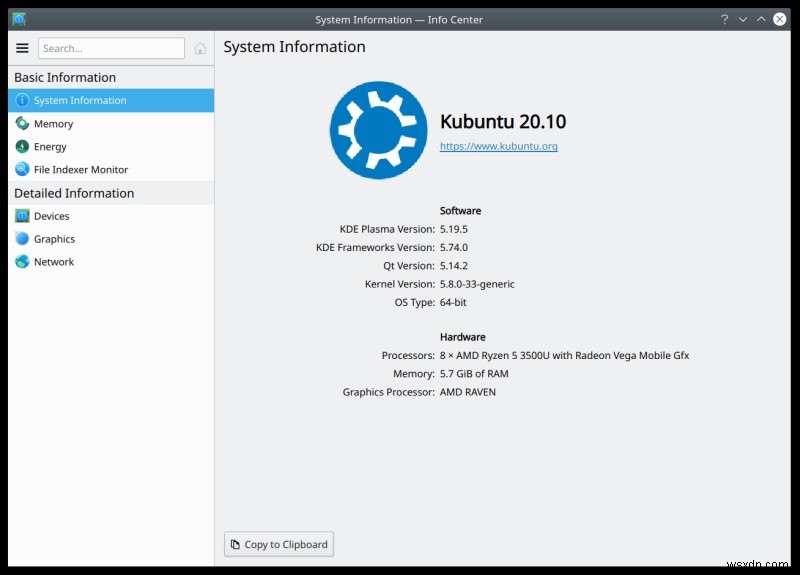Open the hamburger menu
The width and height of the screenshot is (800, 575).
(22, 48)
